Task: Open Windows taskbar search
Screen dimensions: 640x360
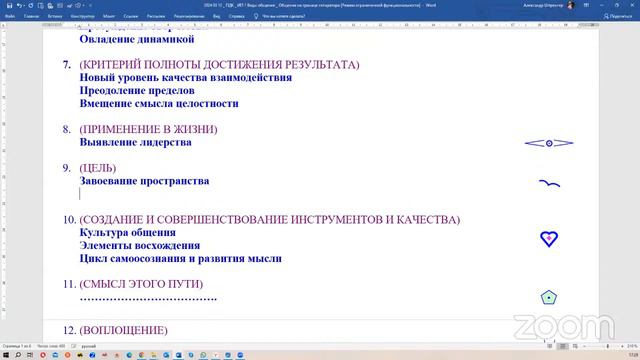Action: pyautogui.click(x=18, y=355)
